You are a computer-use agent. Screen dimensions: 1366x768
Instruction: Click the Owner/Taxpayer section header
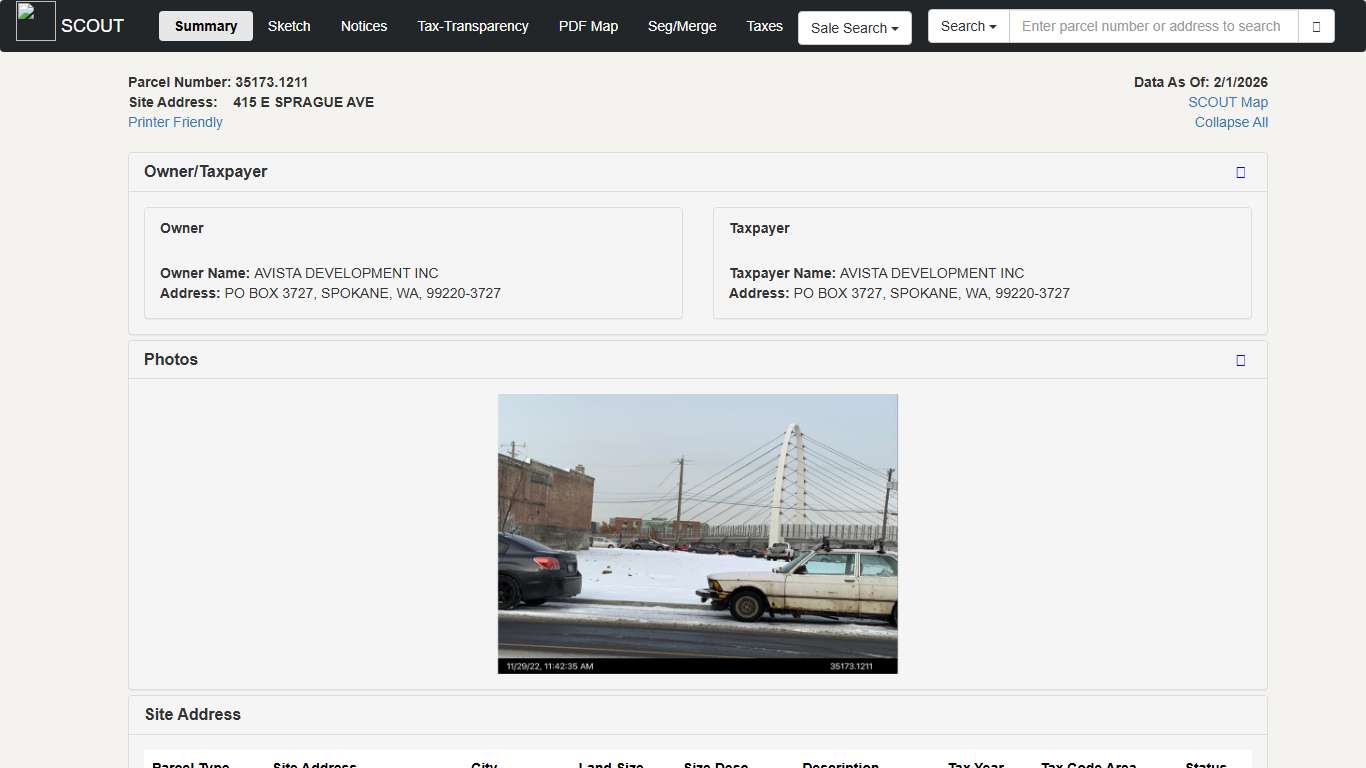click(205, 171)
